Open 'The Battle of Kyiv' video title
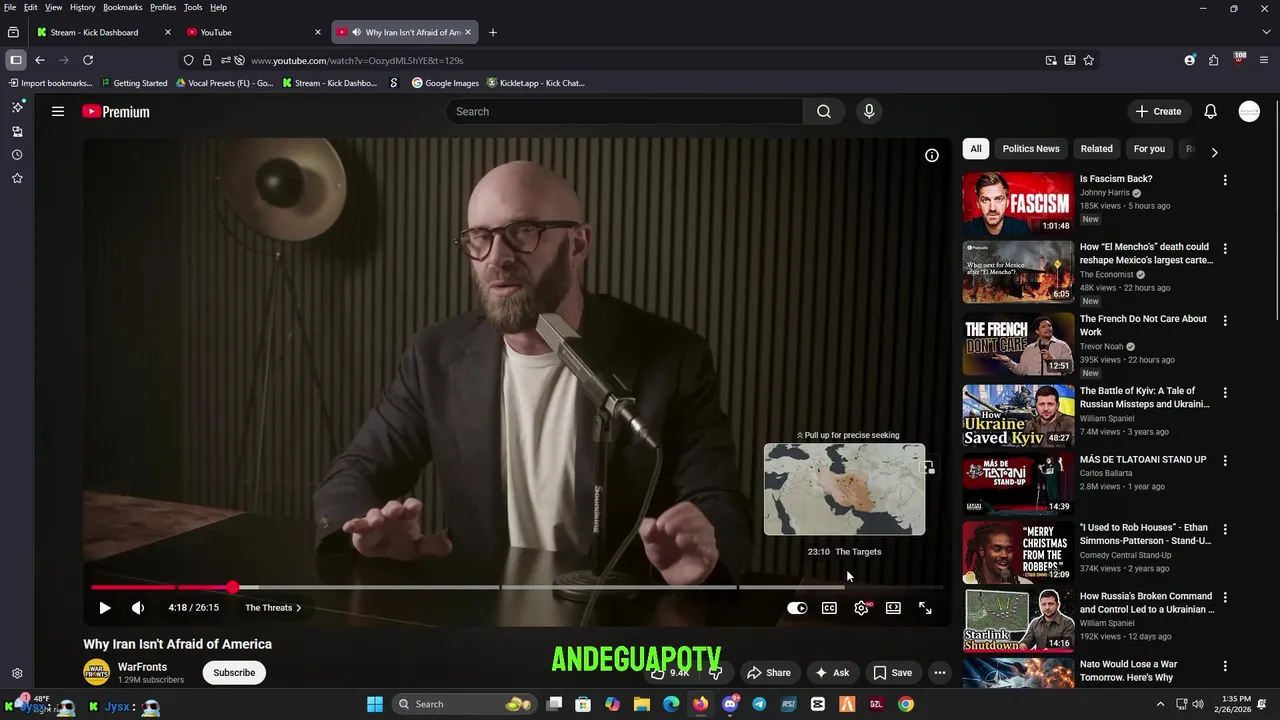The width and height of the screenshot is (1280, 720). (1144, 397)
